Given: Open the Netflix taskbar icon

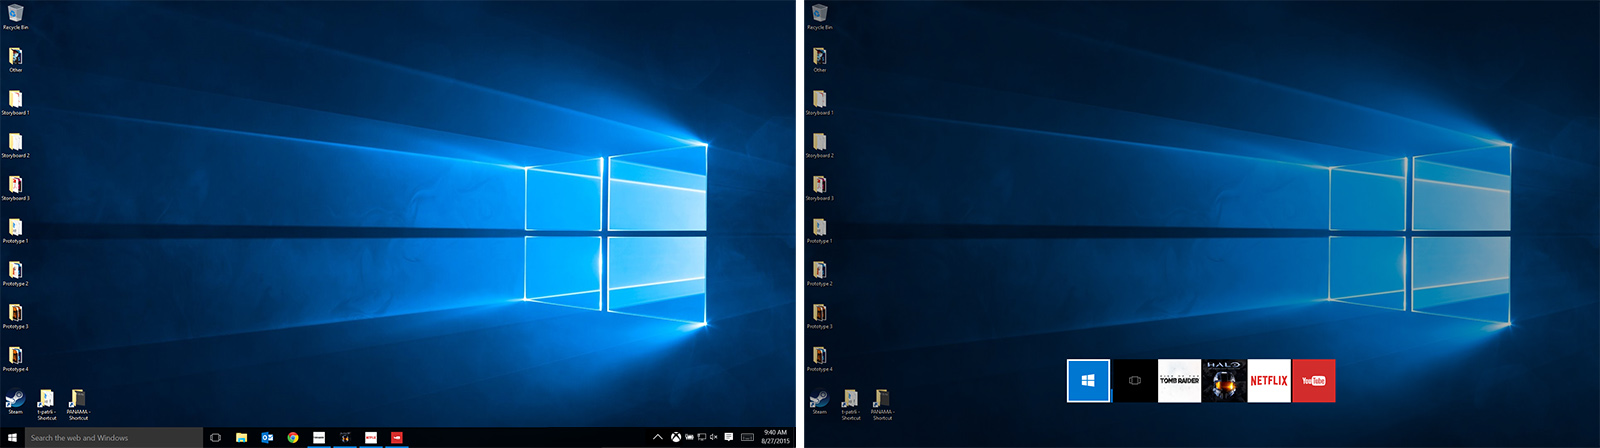Looking at the screenshot, I should click(371, 437).
